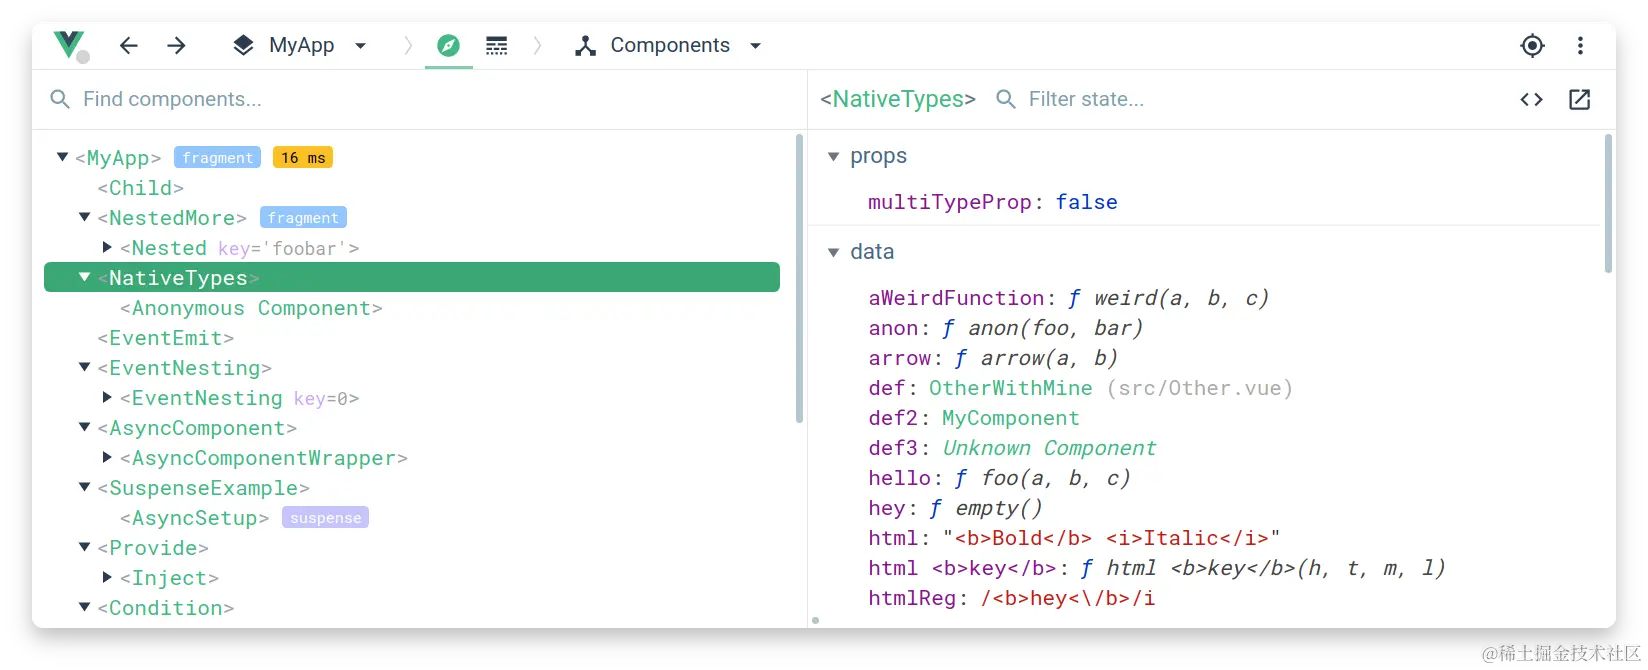This screenshot has height=670, width=1648.
Task: Open the three-dot more menu
Action: [1580, 45]
